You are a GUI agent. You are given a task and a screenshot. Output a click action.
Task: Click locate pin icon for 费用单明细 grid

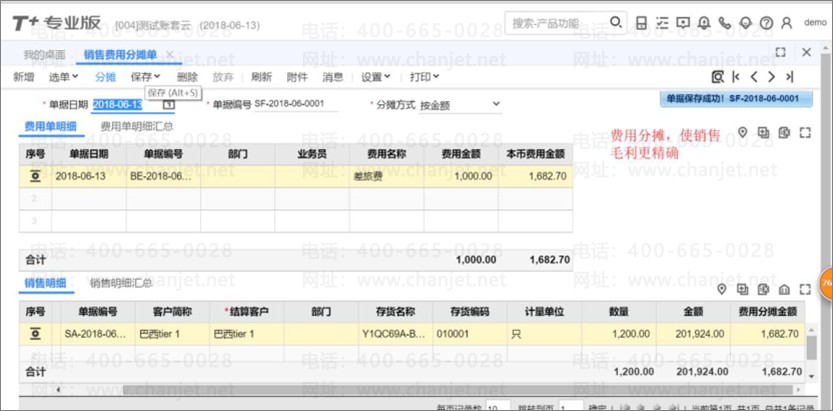[743, 132]
